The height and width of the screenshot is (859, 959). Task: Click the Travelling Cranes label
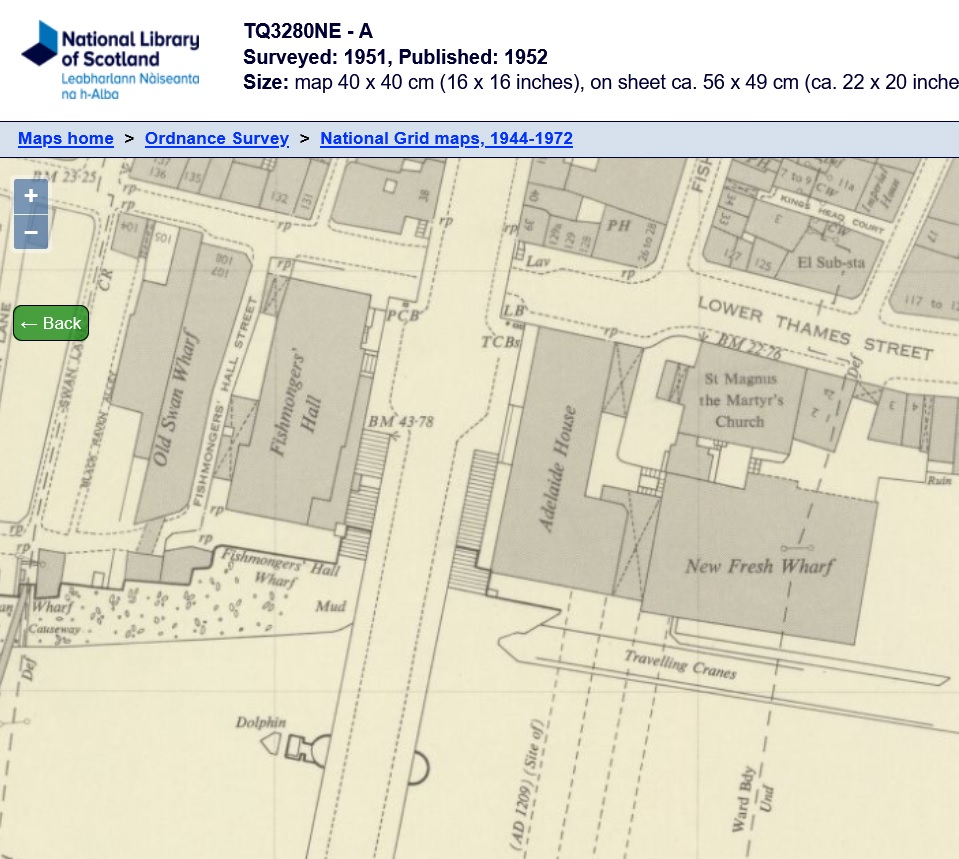tap(680, 664)
